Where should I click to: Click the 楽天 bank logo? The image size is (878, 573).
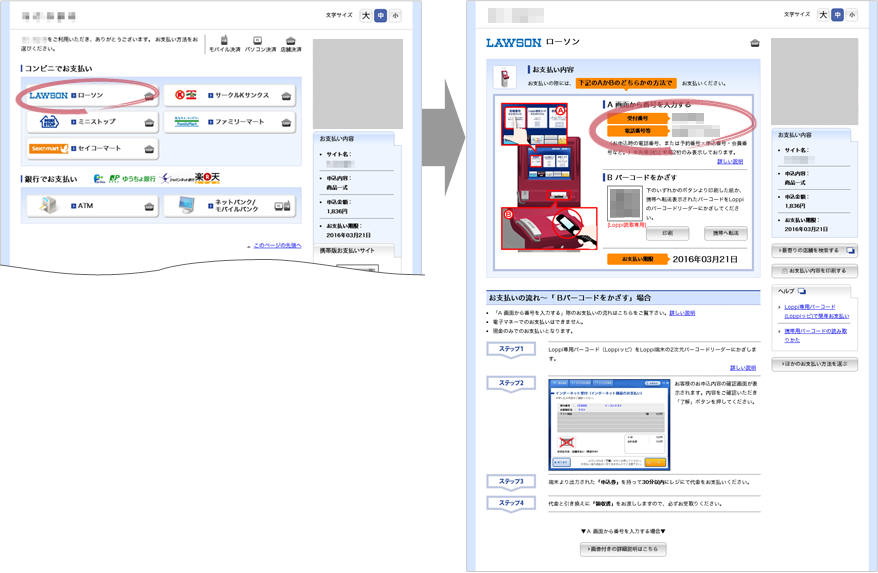click(207, 178)
